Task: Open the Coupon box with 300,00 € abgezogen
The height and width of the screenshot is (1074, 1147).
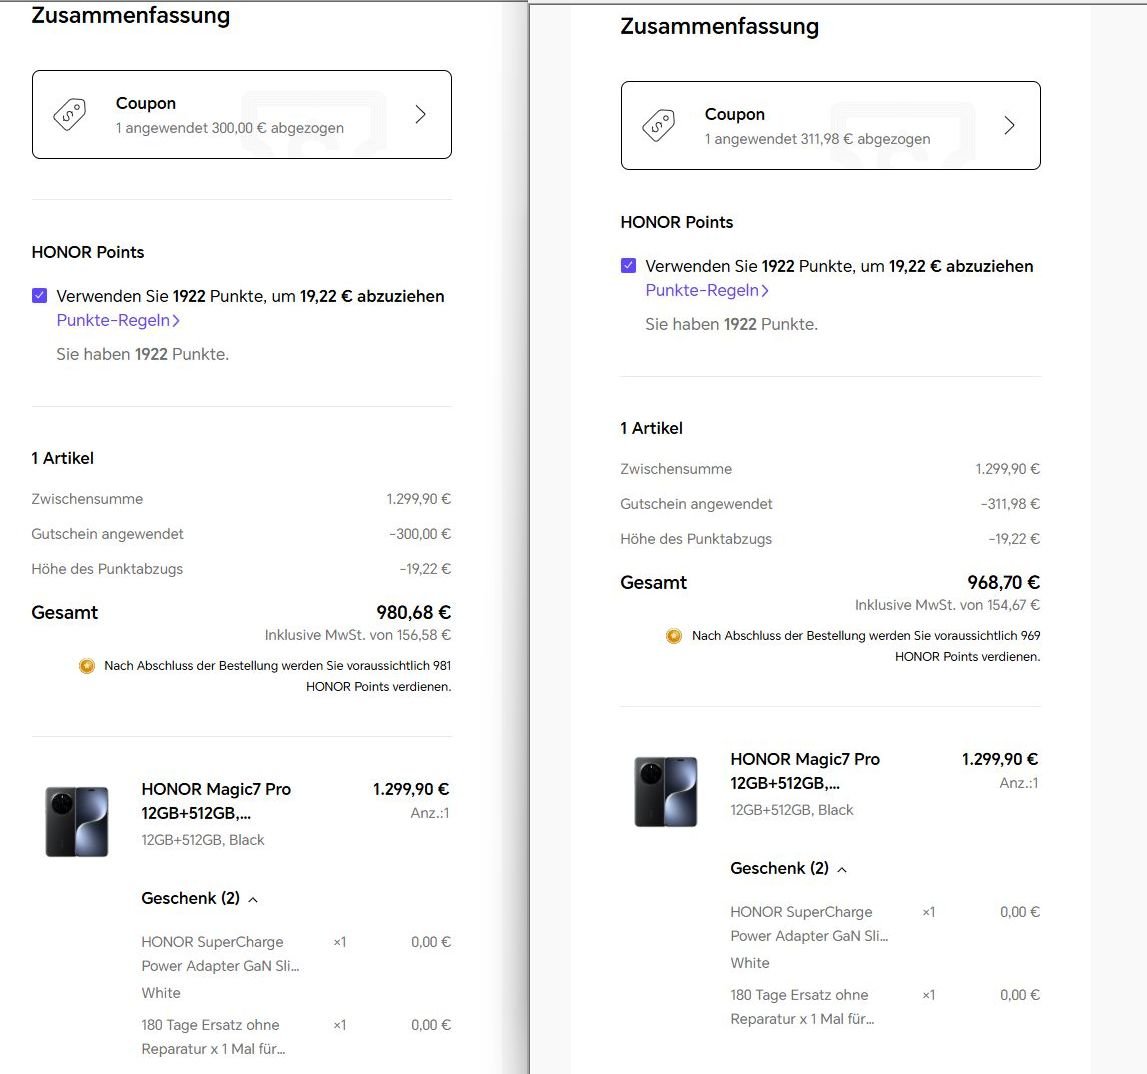Action: tap(241, 115)
